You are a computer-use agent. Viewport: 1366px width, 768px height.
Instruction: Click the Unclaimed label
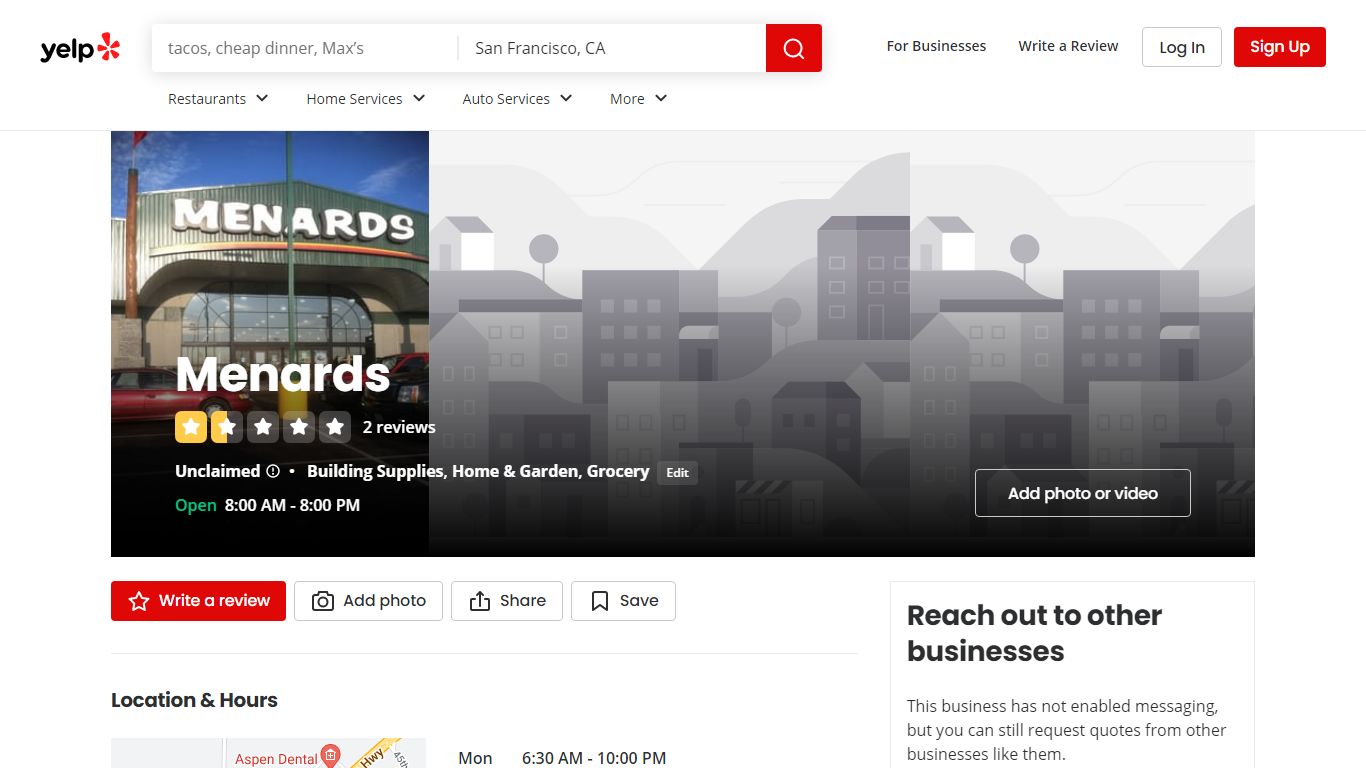217,471
